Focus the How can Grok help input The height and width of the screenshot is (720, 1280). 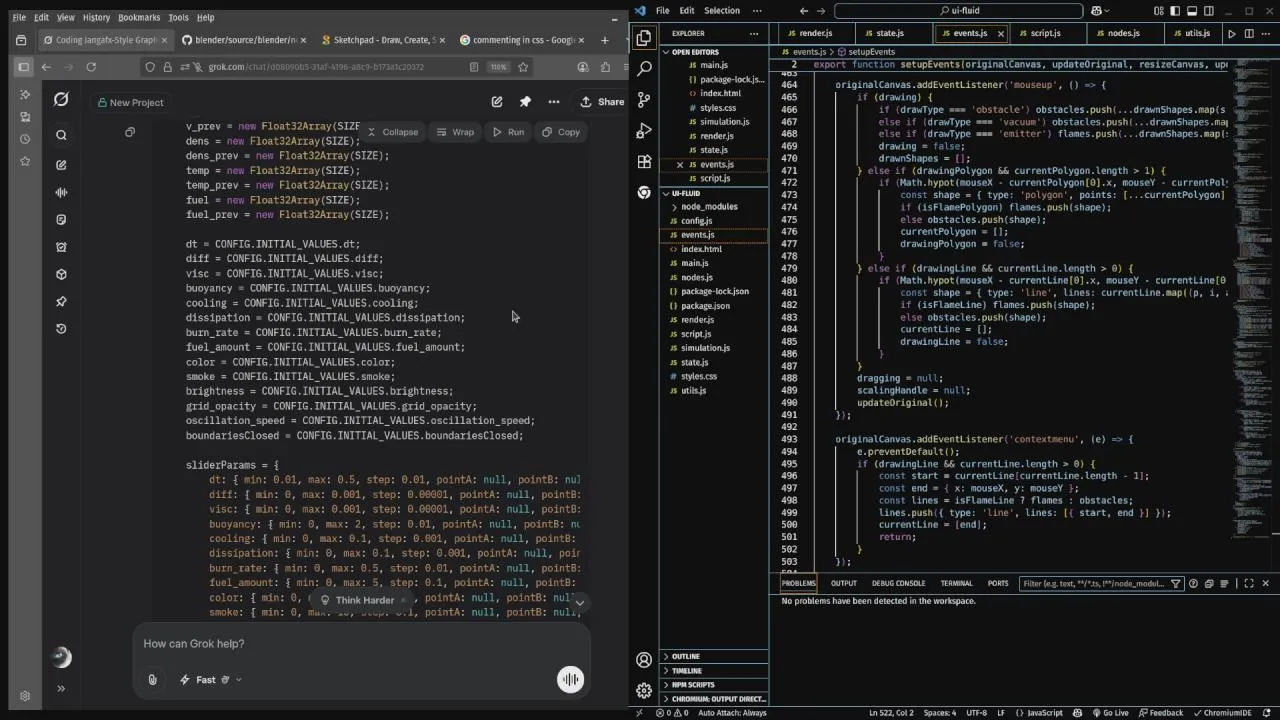(361, 643)
